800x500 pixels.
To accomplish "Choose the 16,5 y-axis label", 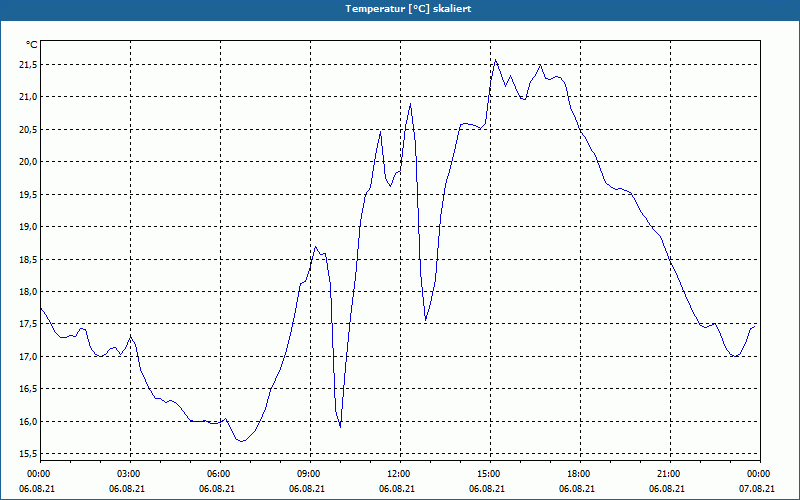I will pos(29,389).
